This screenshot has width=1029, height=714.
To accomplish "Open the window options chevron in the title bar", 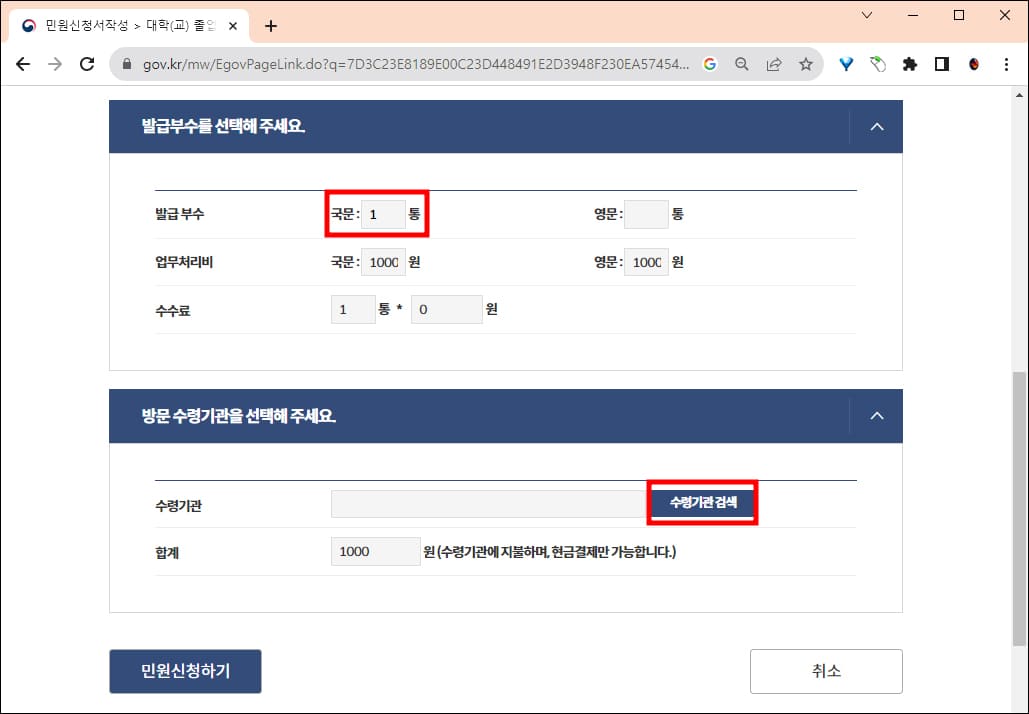I will tap(866, 15).
